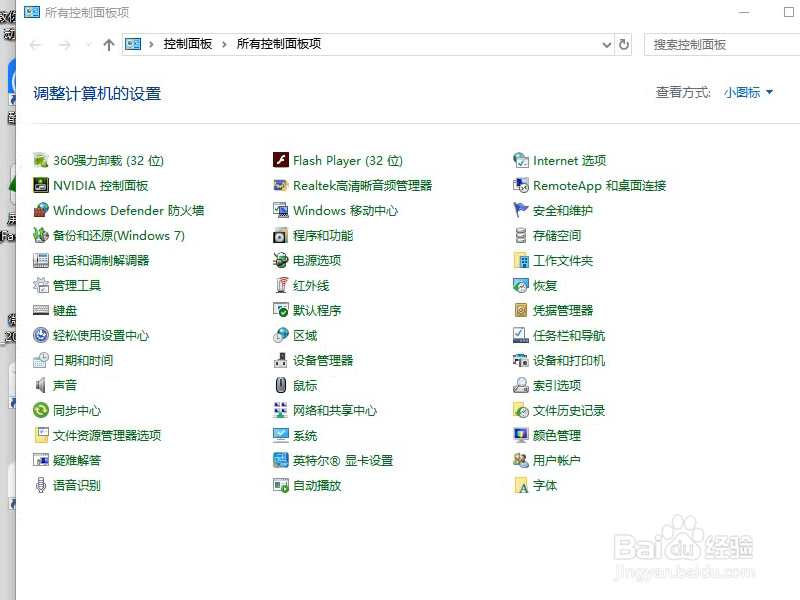Open the Internet 选项 icon

tap(520, 160)
